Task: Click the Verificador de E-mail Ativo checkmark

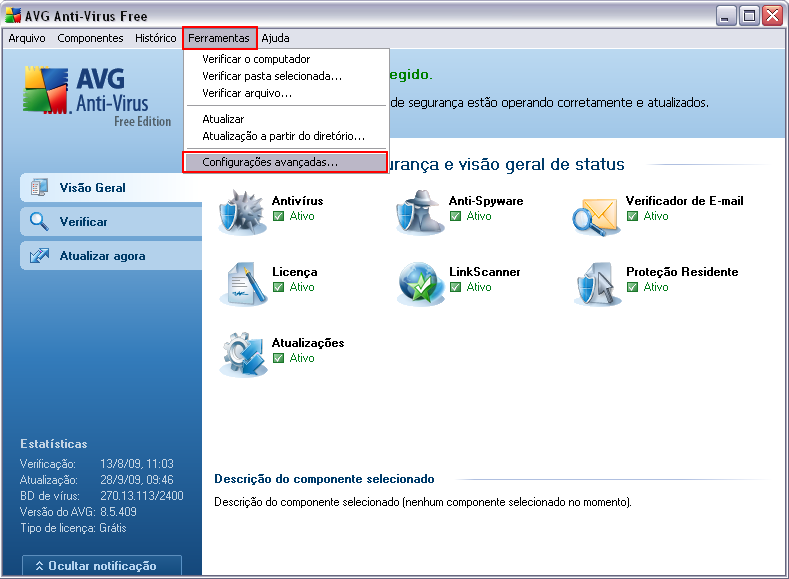Action: point(633,216)
